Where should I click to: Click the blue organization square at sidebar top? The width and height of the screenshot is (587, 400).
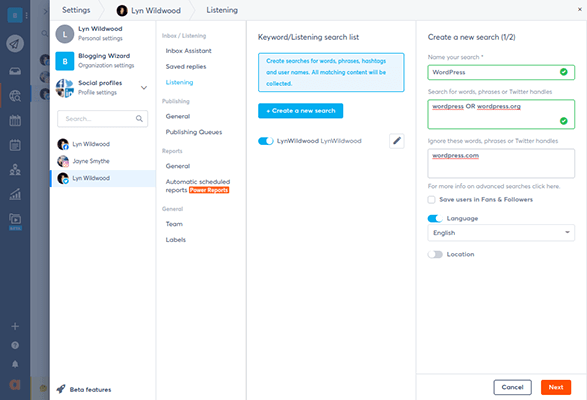(x=15, y=15)
